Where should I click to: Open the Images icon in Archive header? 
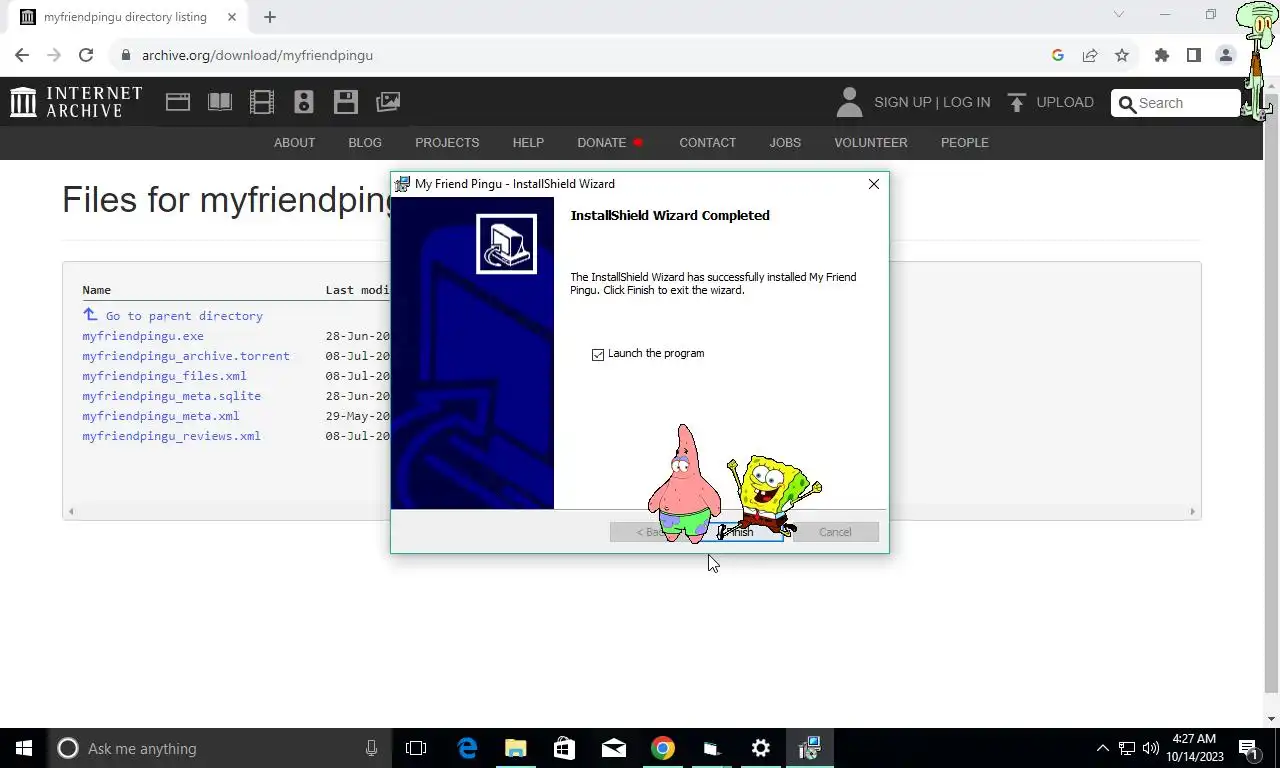pos(388,102)
